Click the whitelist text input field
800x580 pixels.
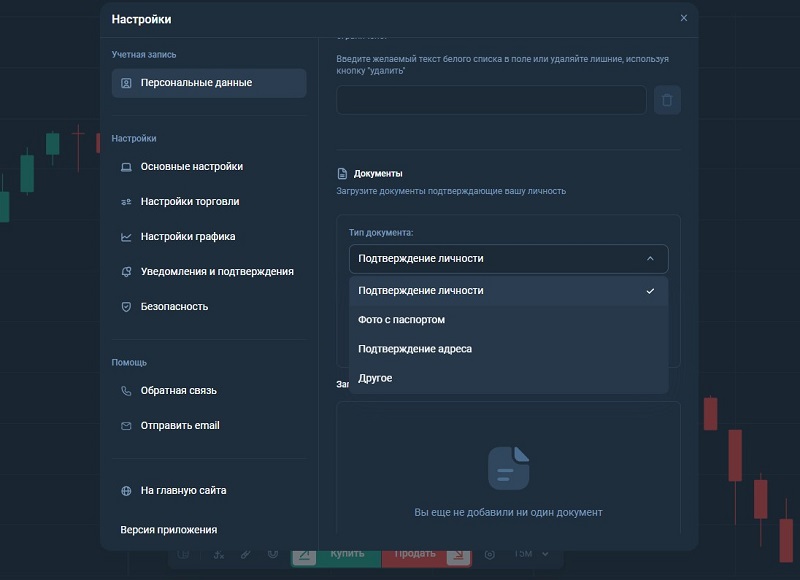coord(491,100)
